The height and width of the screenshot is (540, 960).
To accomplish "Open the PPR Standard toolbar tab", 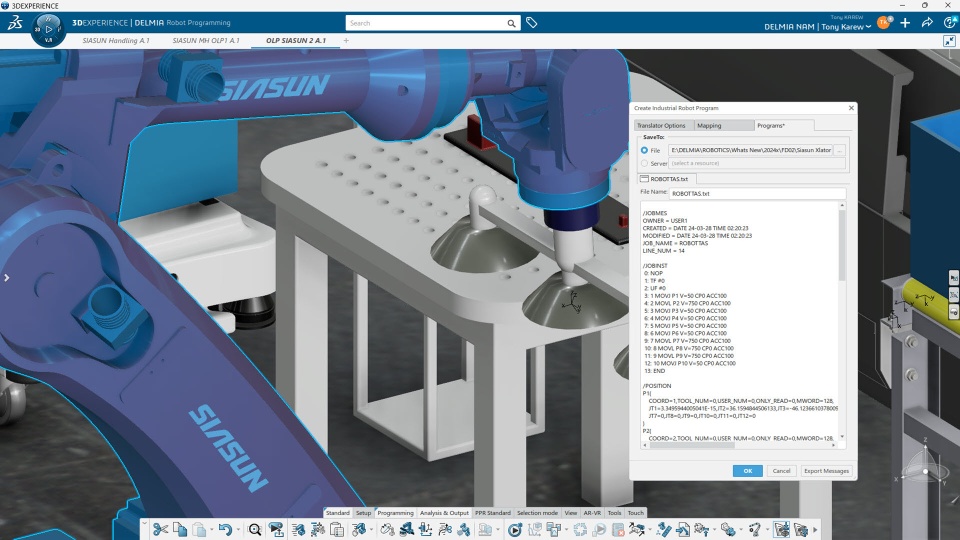I will [x=493, y=513].
